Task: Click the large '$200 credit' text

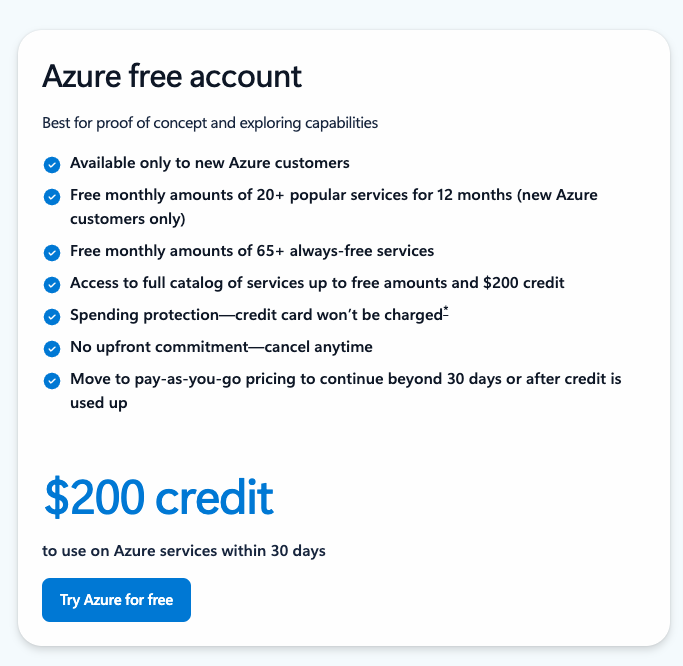Action: tap(159, 497)
